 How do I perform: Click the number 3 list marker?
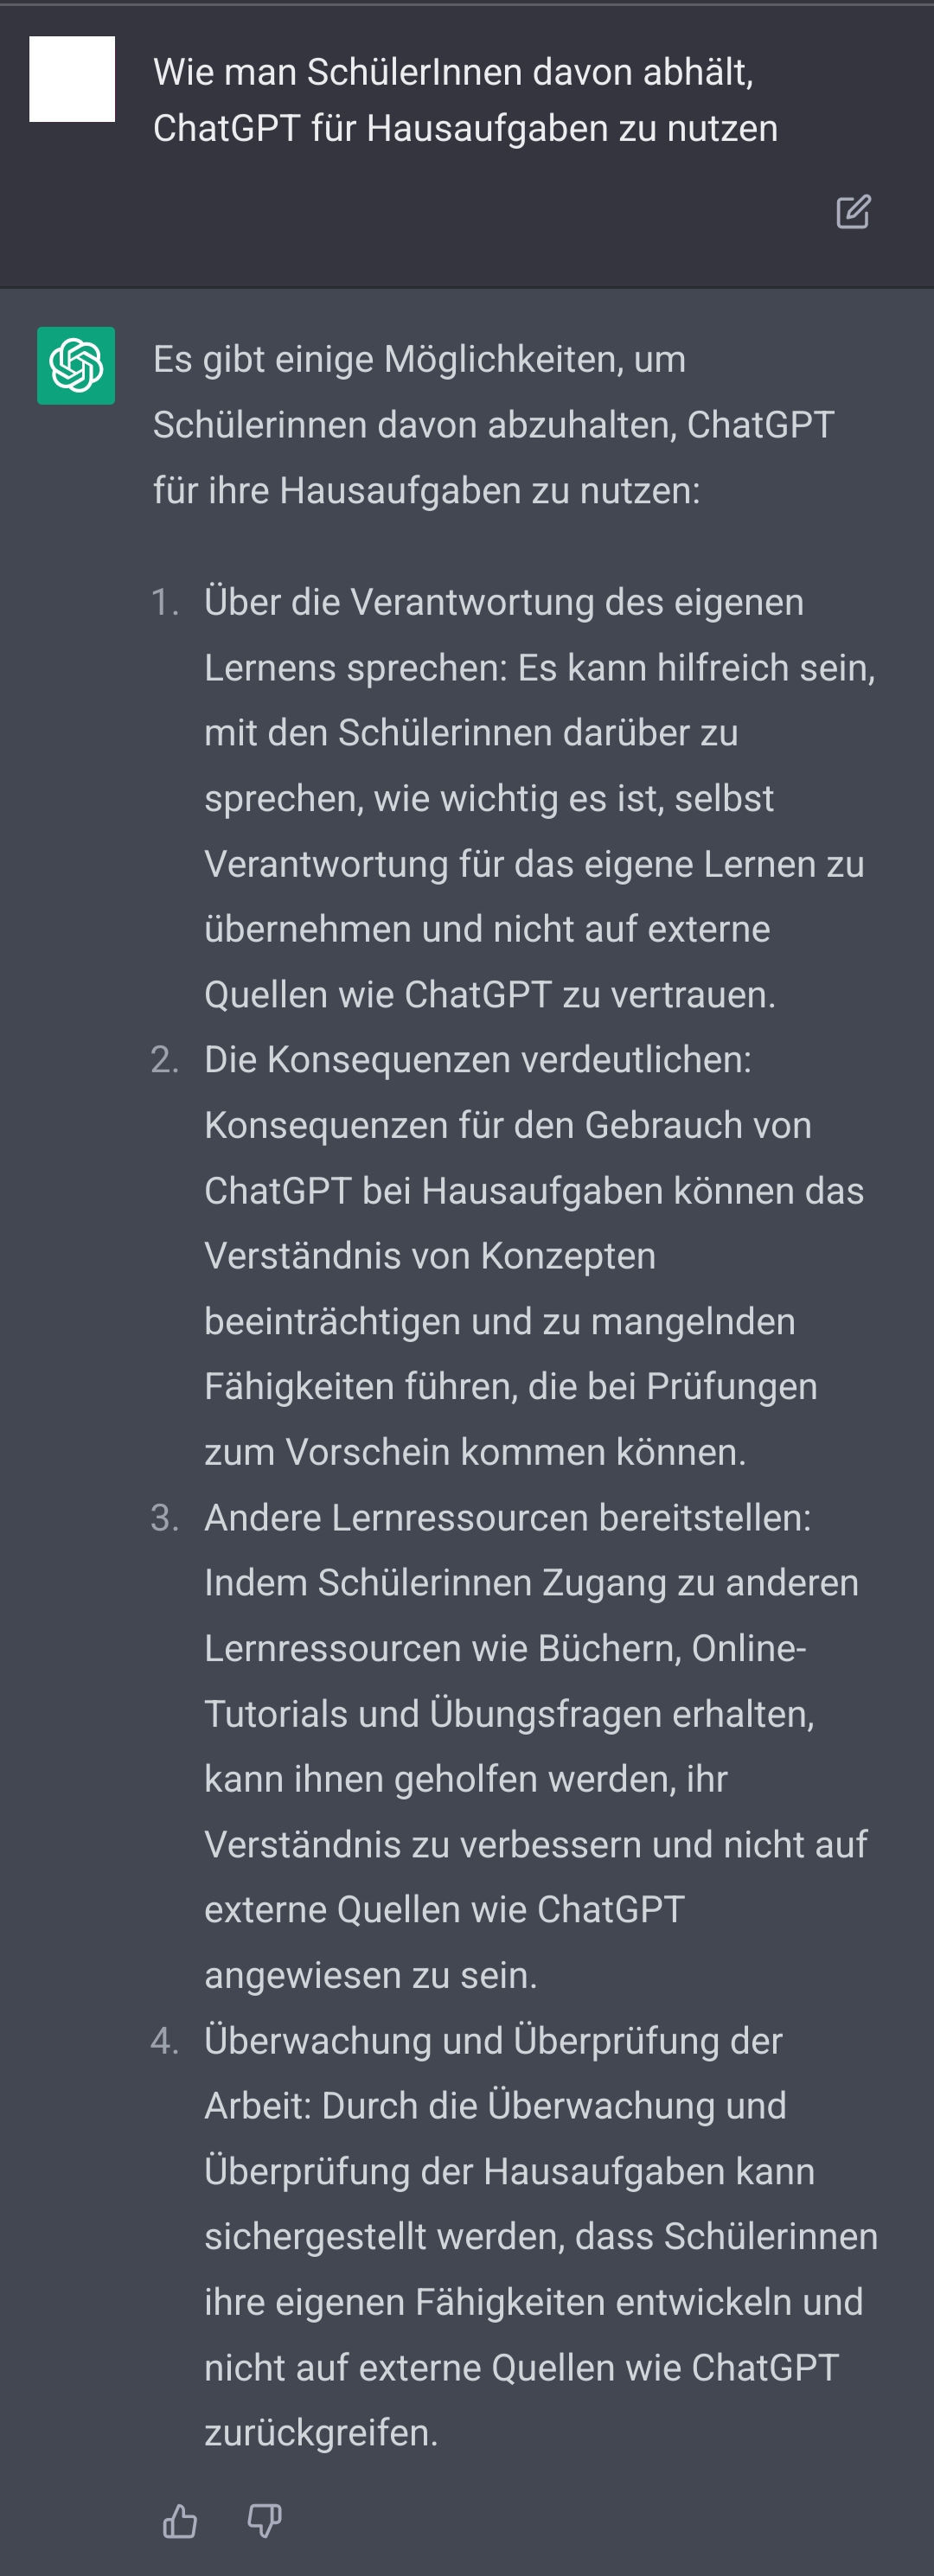point(165,1518)
